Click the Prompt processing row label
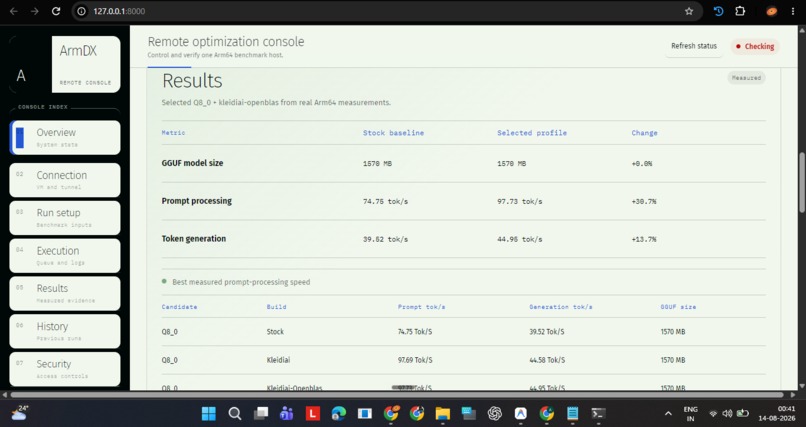 pos(196,201)
